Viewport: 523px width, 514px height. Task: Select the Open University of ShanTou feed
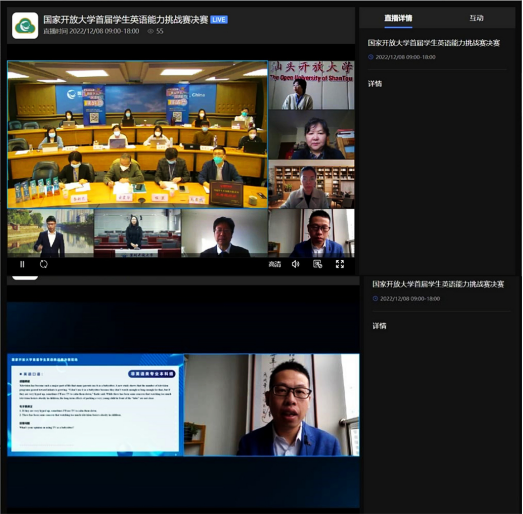pos(312,85)
